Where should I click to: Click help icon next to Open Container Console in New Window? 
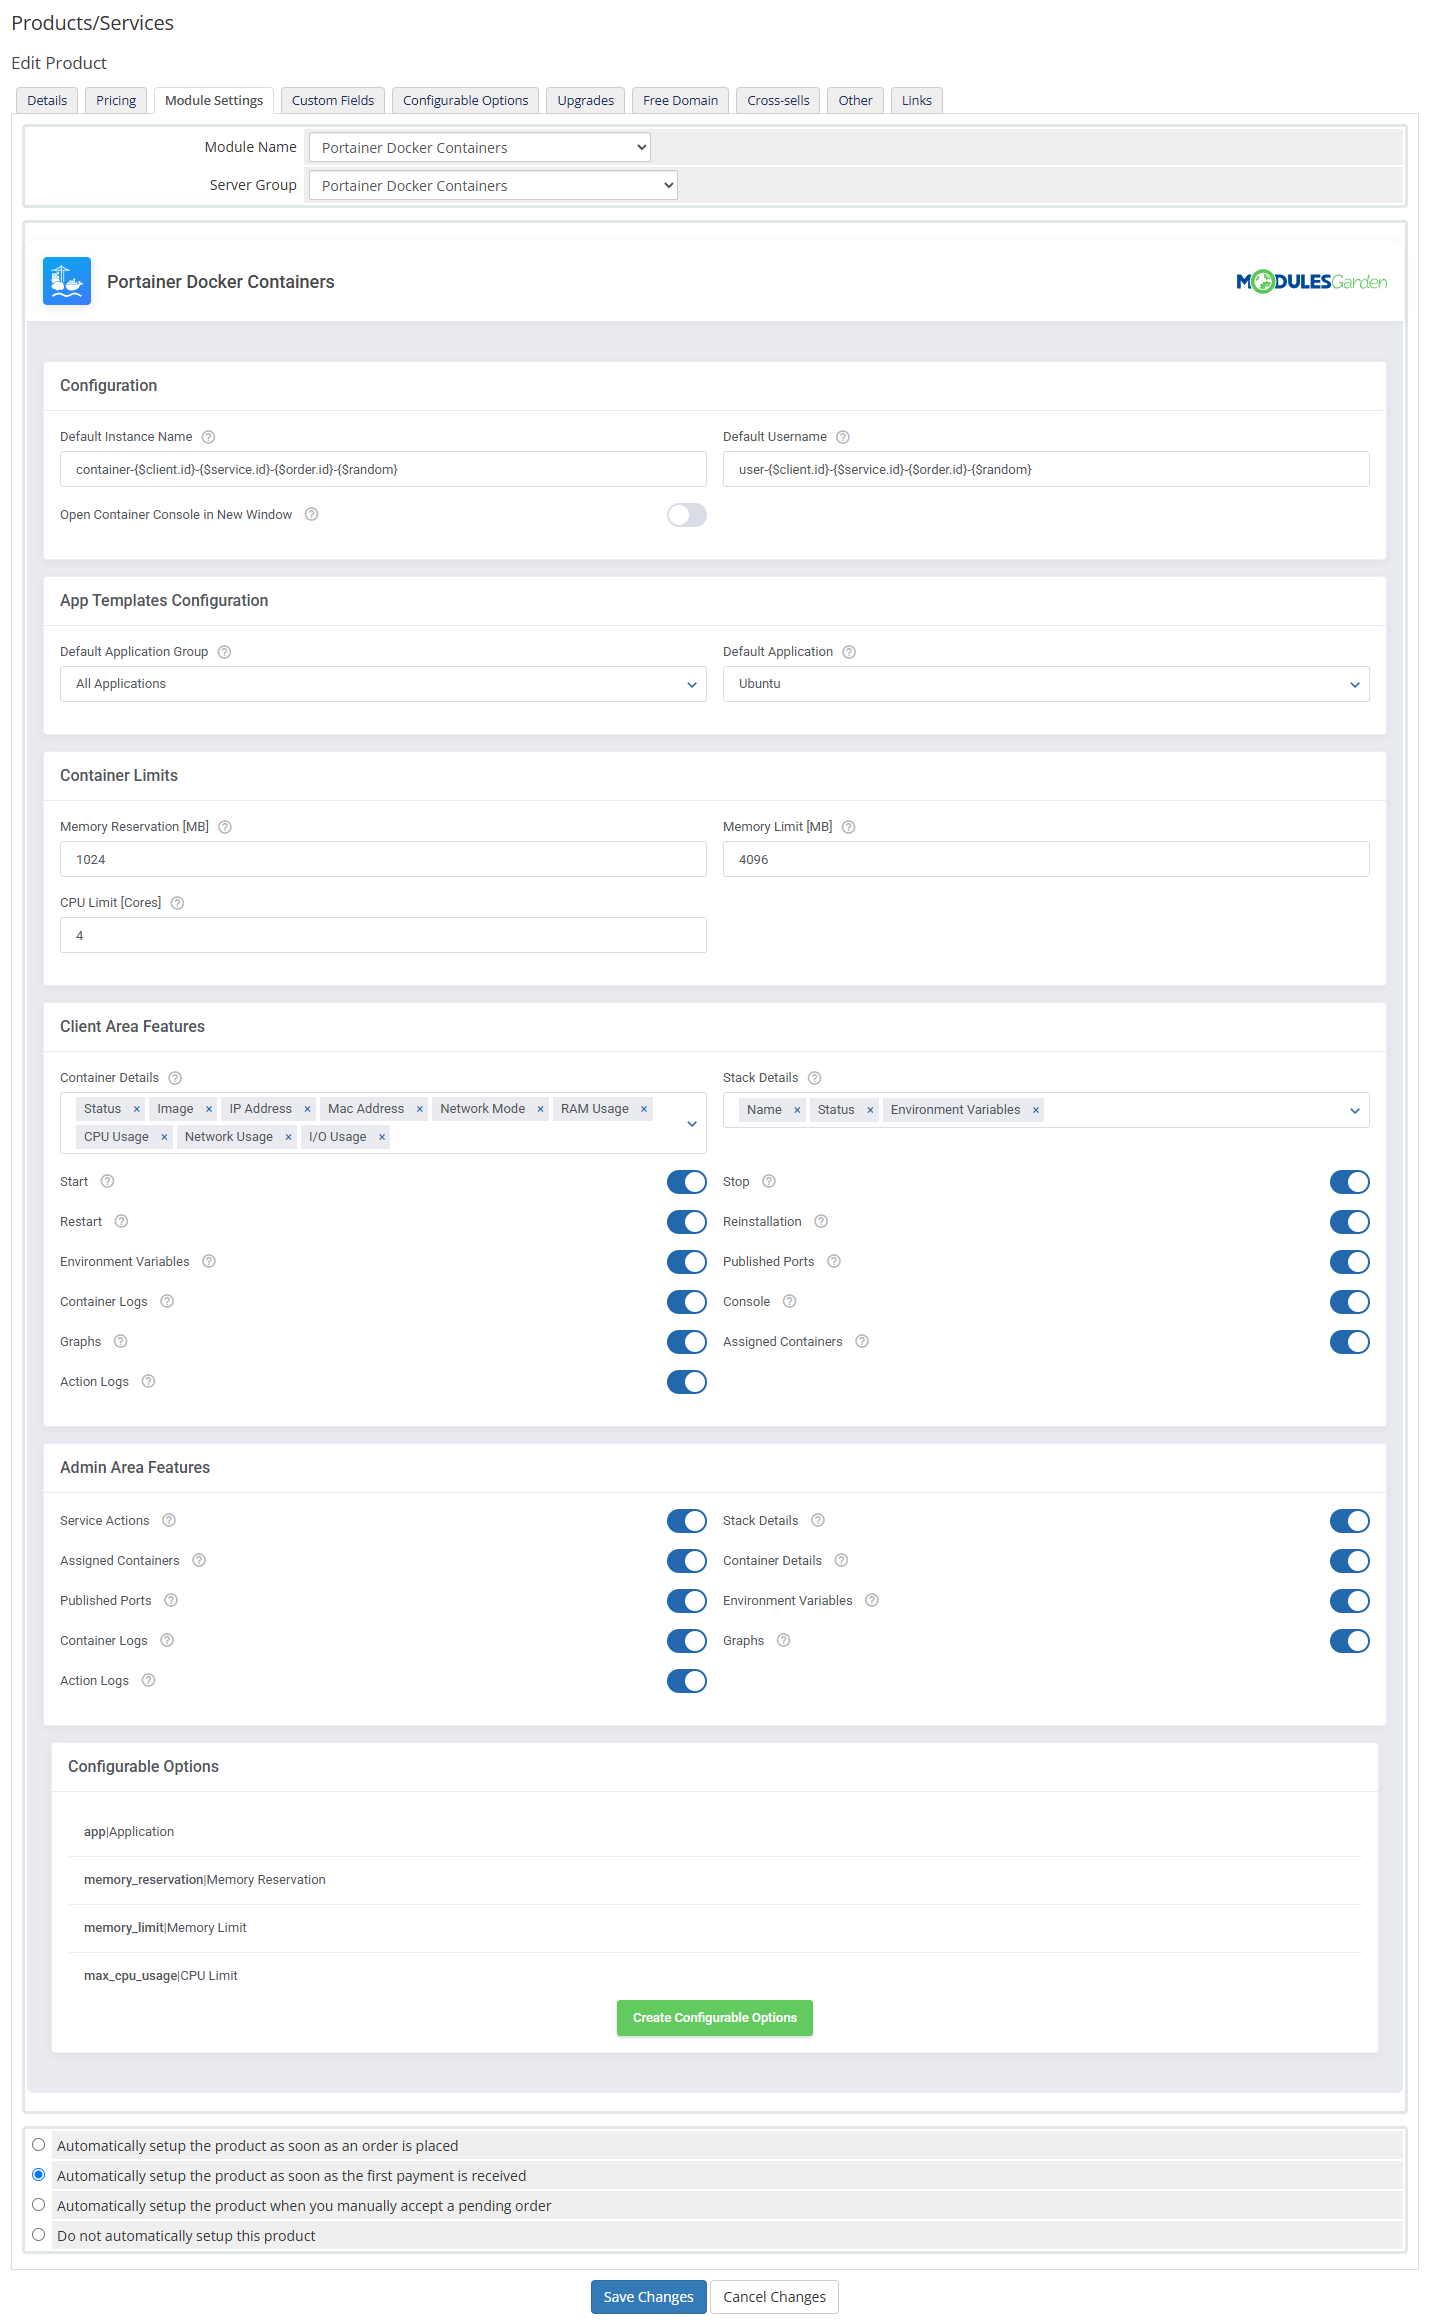coord(312,514)
